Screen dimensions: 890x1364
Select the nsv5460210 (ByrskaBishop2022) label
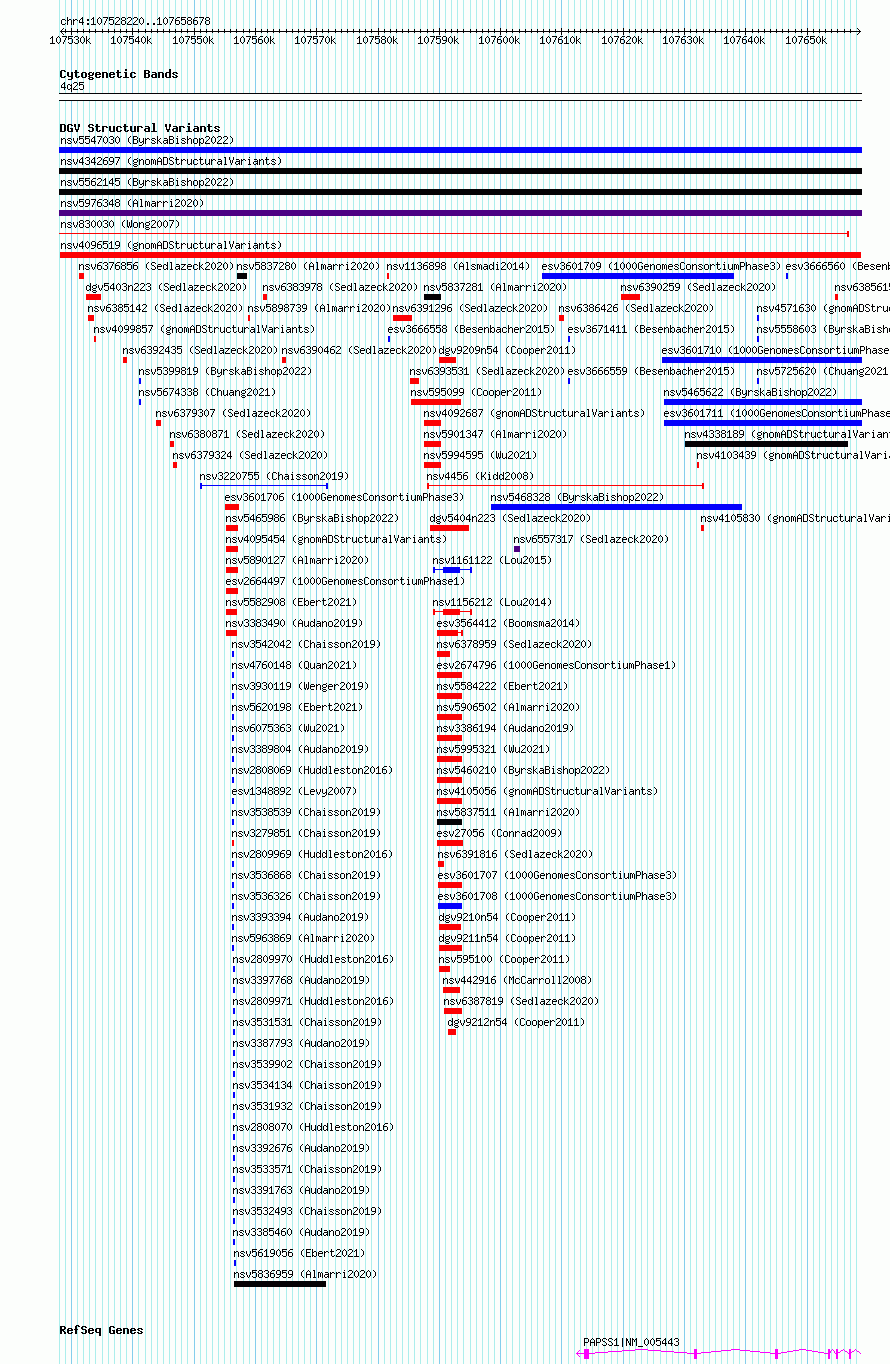tap(523, 770)
